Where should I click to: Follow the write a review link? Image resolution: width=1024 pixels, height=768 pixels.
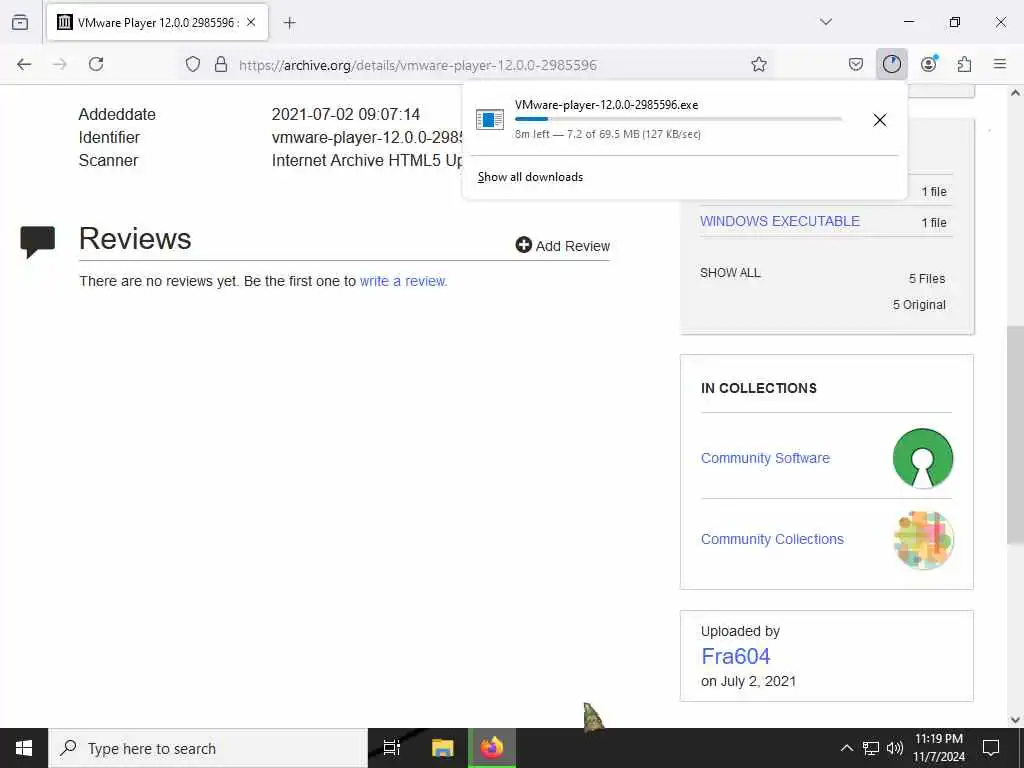click(404, 281)
